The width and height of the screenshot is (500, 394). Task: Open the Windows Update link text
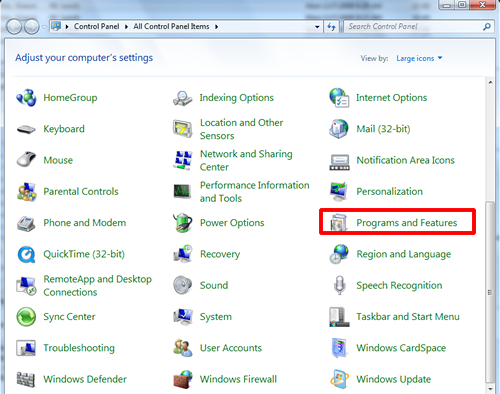[394, 379]
